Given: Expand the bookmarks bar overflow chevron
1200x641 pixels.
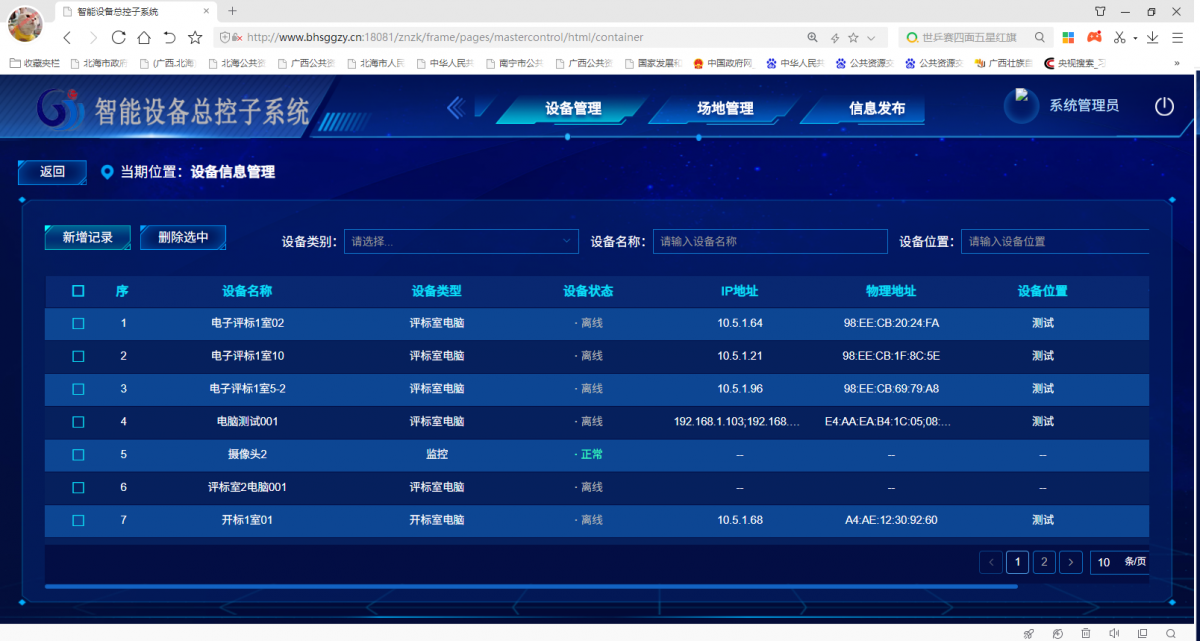Looking at the screenshot, I should coord(1176,63).
